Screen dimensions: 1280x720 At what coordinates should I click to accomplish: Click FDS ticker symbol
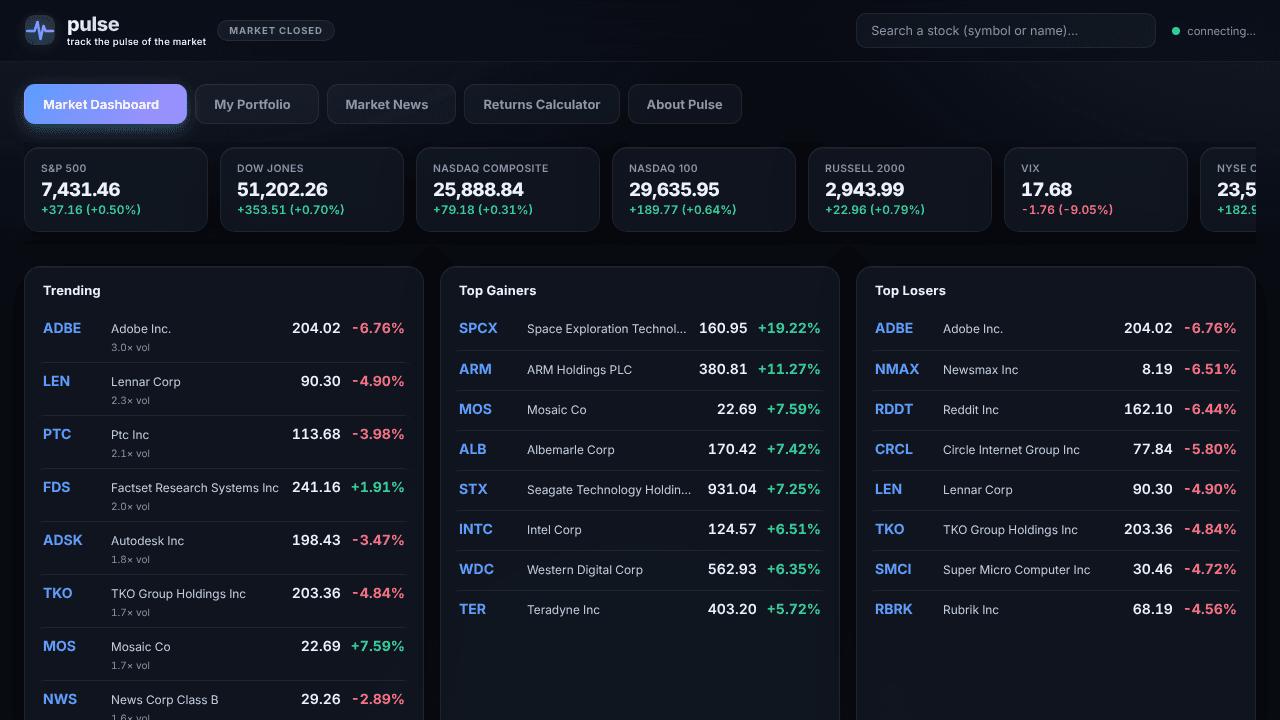click(57, 487)
